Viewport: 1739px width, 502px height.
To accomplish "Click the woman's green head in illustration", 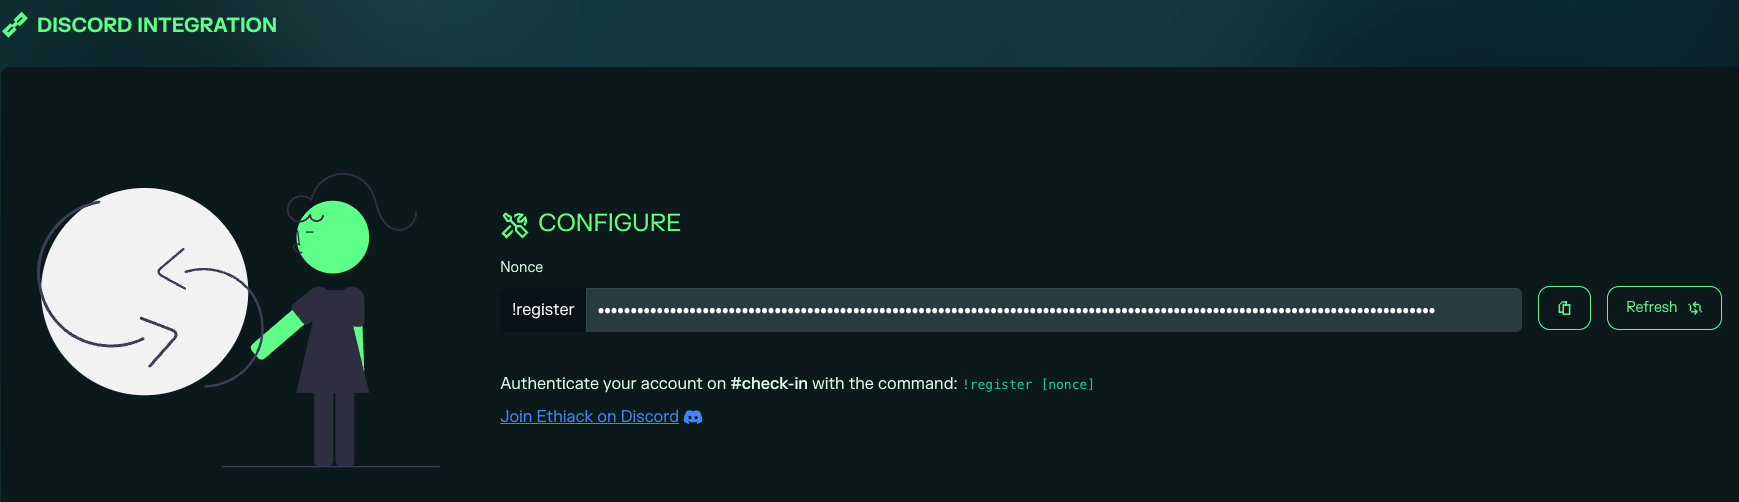I will [x=335, y=238].
